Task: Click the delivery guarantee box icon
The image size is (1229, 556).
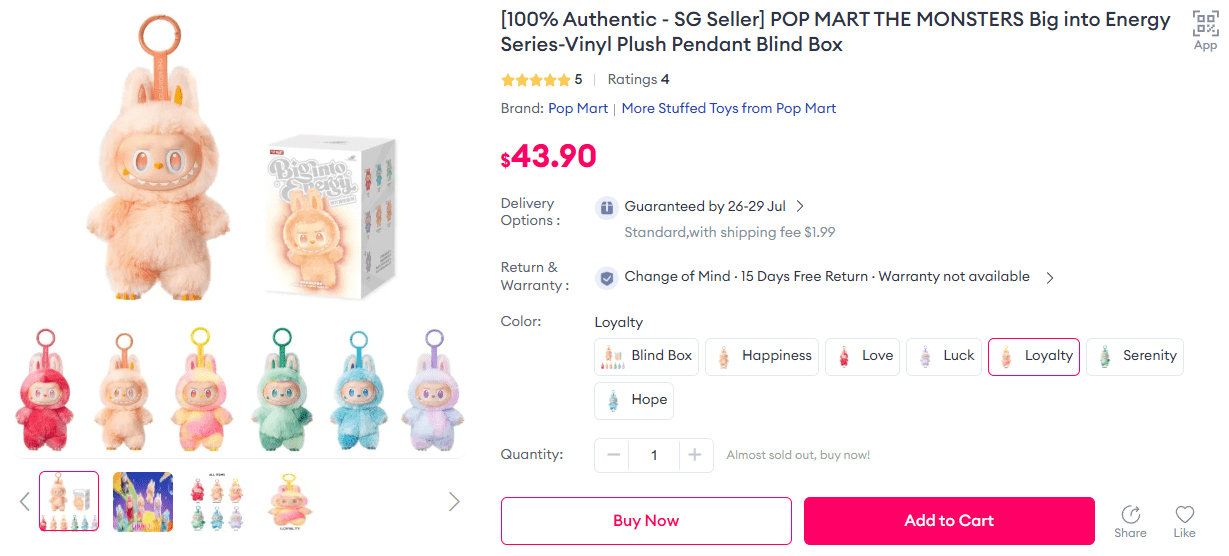Action: click(606, 207)
